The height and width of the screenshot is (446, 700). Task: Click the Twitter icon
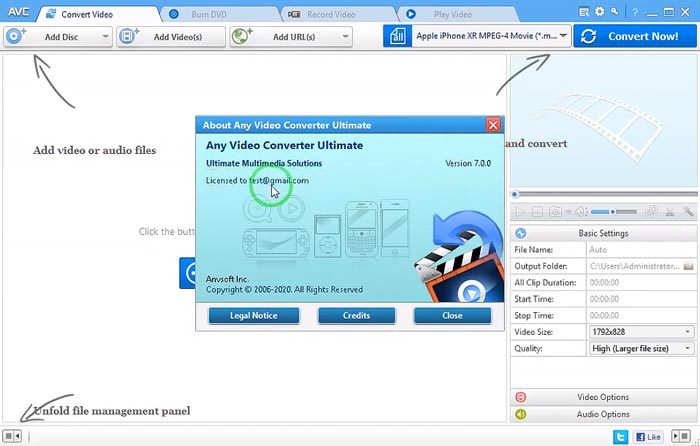(x=621, y=436)
